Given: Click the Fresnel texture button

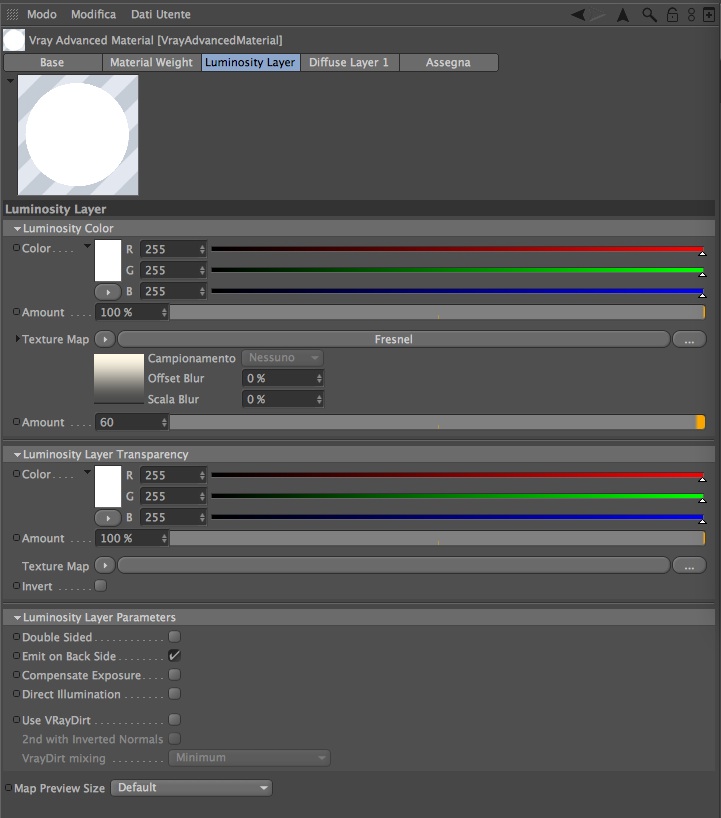Looking at the screenshot, I should click(x=394, y=339).
